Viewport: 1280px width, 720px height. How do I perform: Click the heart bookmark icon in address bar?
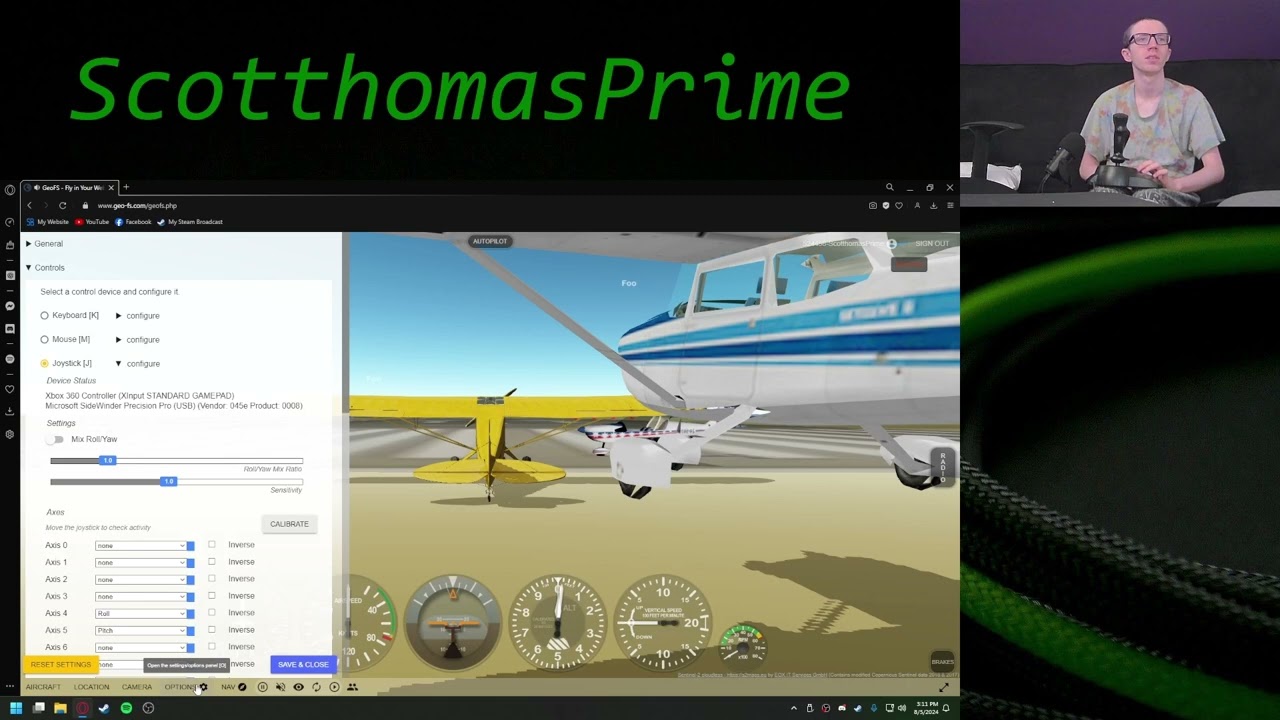[898, 205]
